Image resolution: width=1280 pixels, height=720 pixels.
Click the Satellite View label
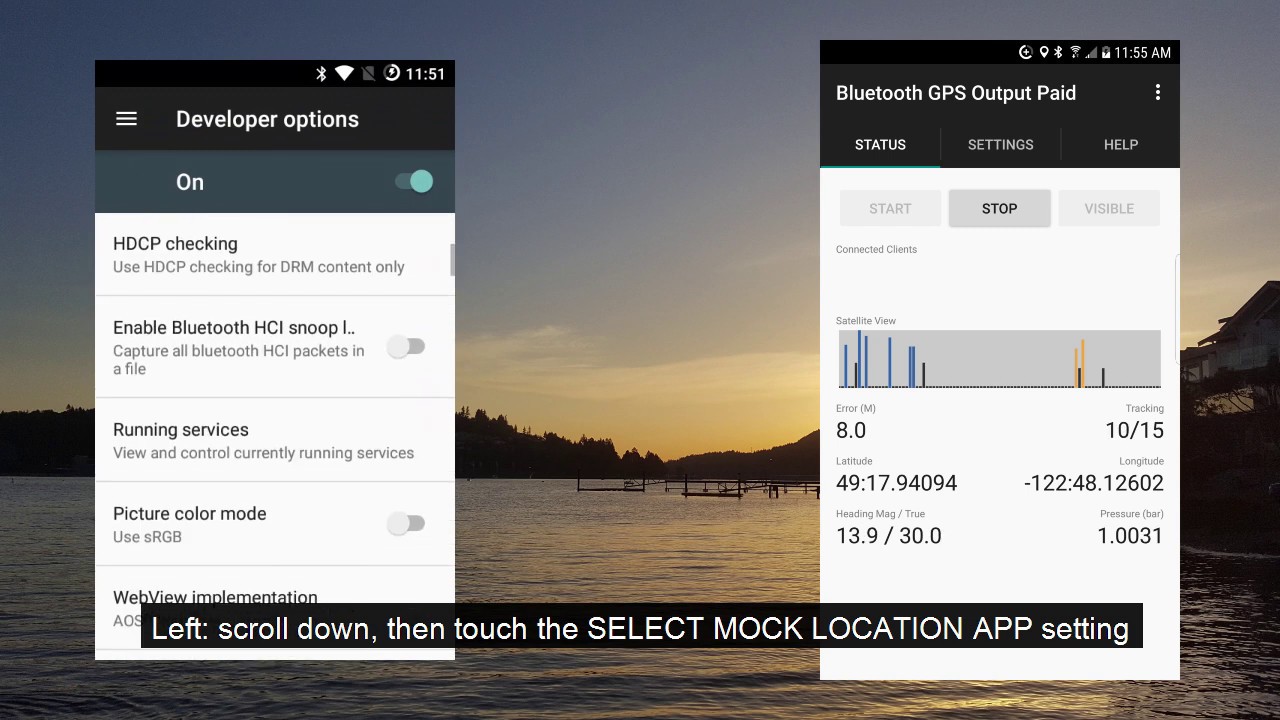(866, 321)
